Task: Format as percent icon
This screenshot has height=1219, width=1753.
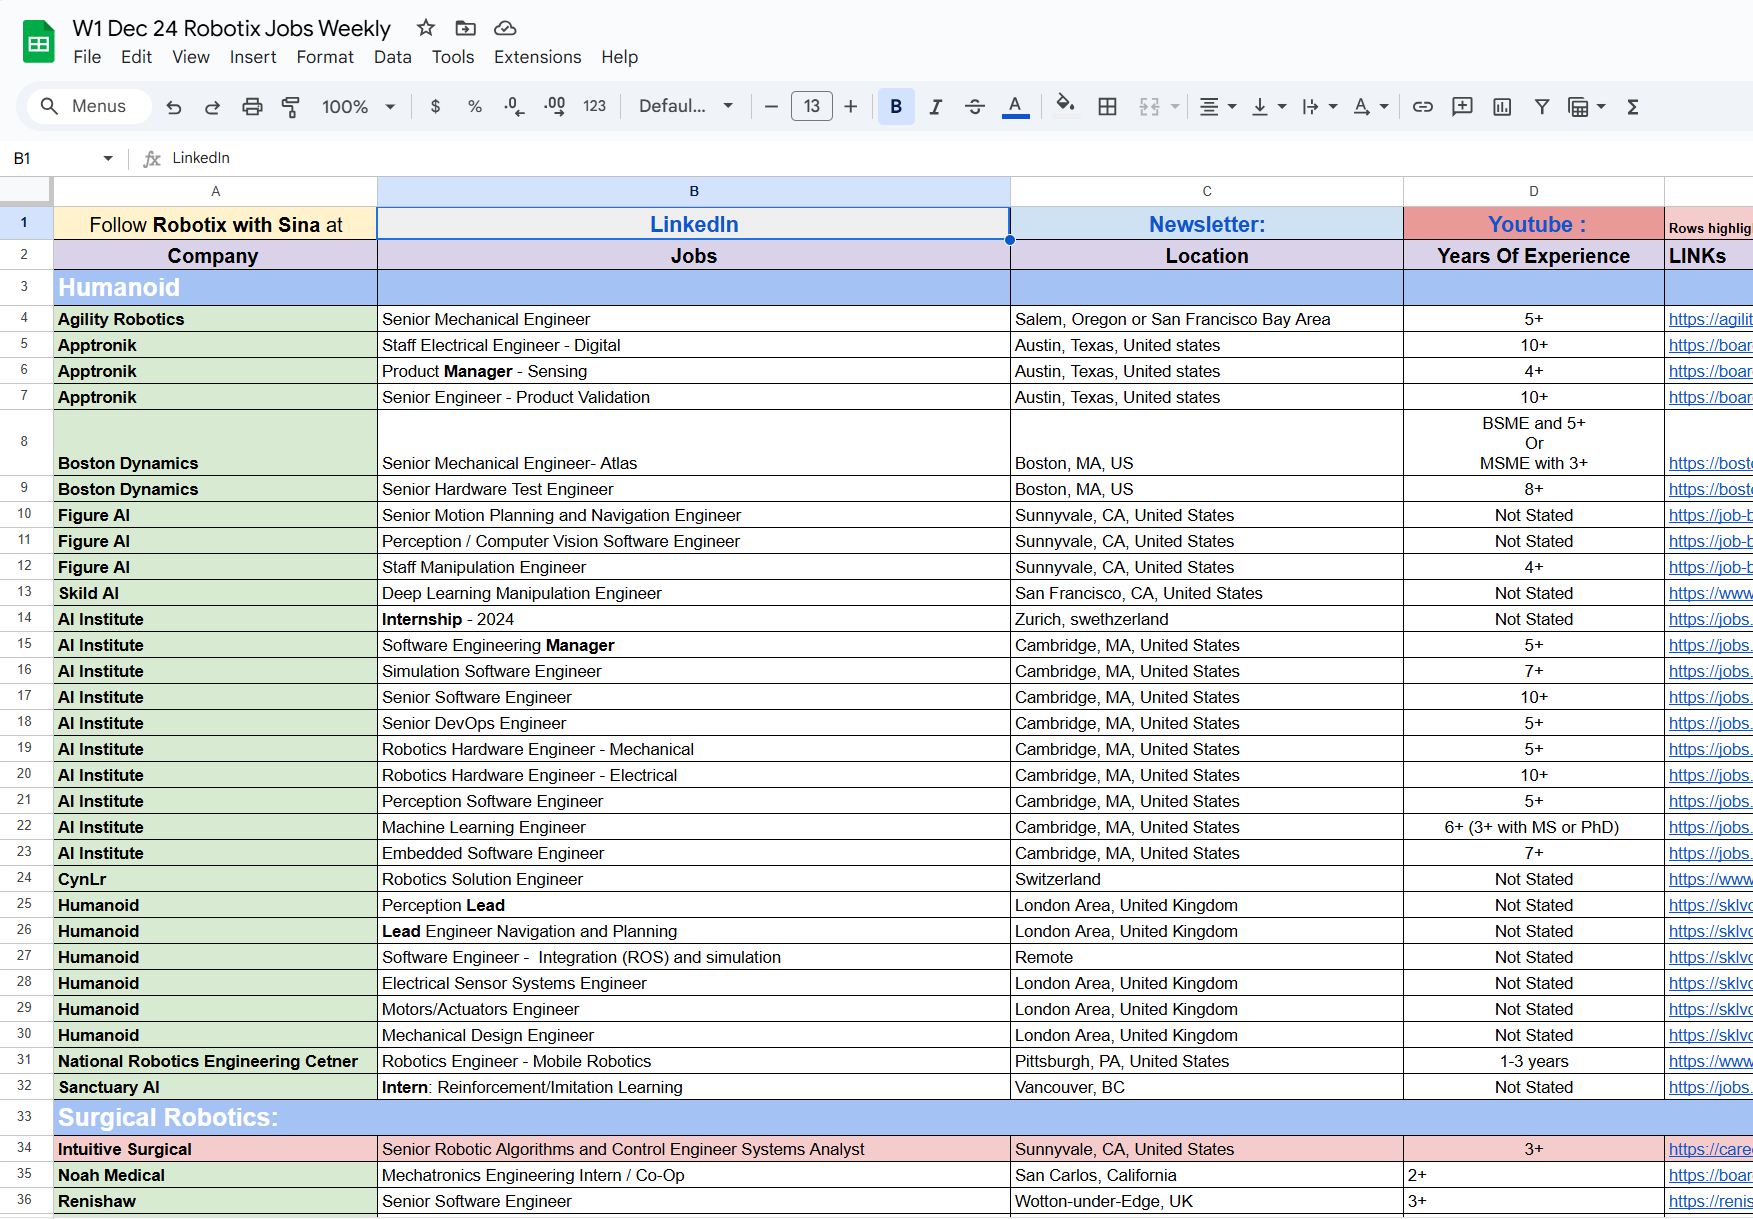Action: tap(475, 106)
